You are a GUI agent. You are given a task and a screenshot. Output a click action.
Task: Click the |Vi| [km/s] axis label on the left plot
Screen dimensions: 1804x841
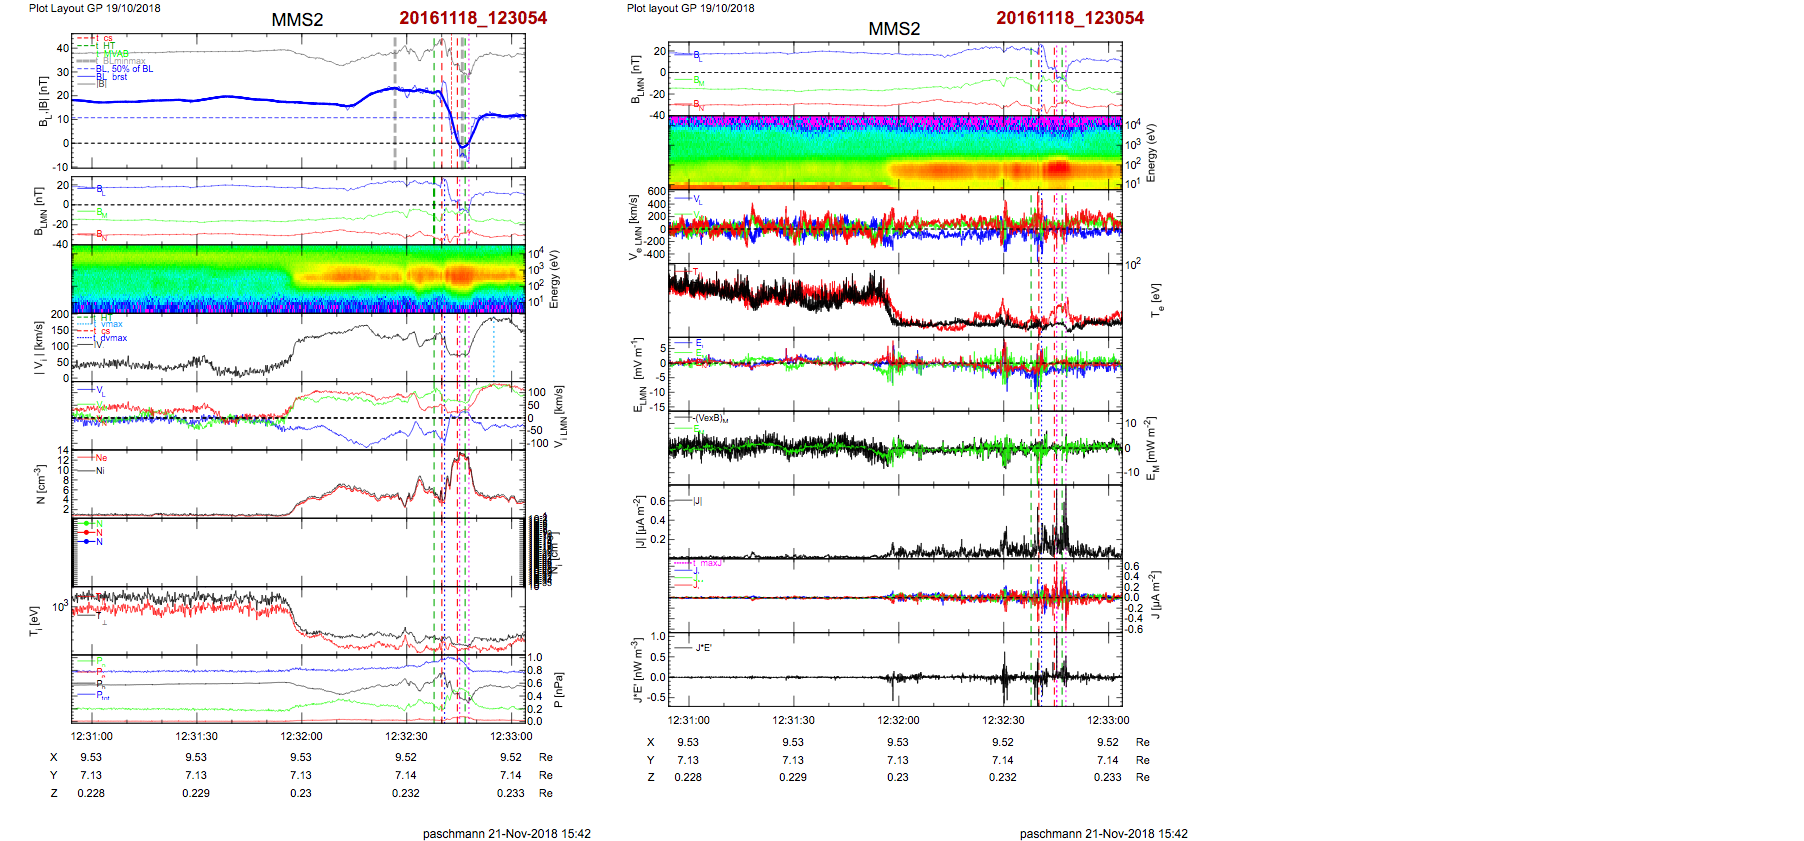[x=40, y=348]
